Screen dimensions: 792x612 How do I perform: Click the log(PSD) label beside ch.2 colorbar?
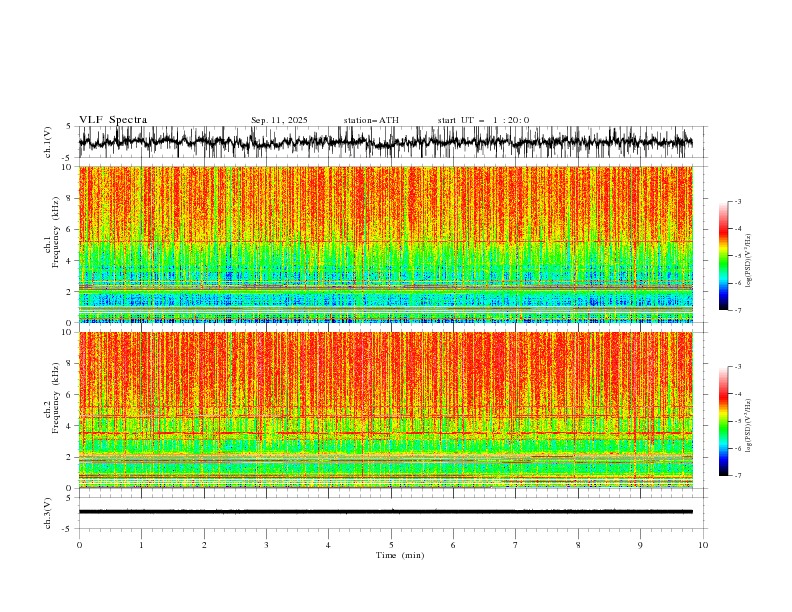coord(749,426)
